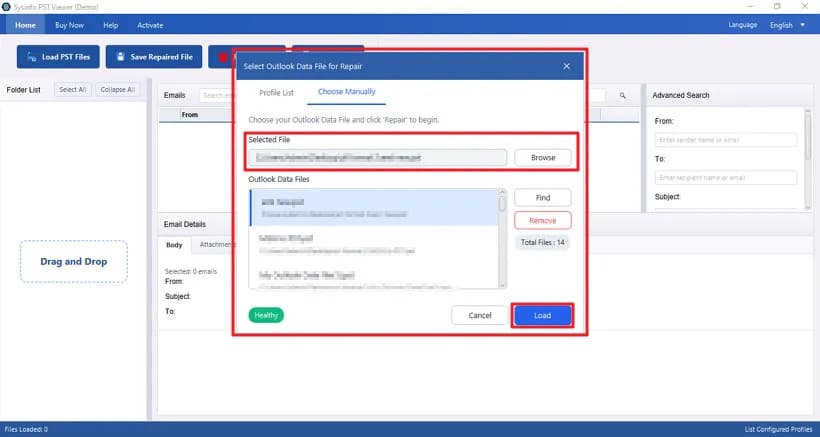Open the Help menu
The width and height of the screenshot is (820, 437).
111,25
